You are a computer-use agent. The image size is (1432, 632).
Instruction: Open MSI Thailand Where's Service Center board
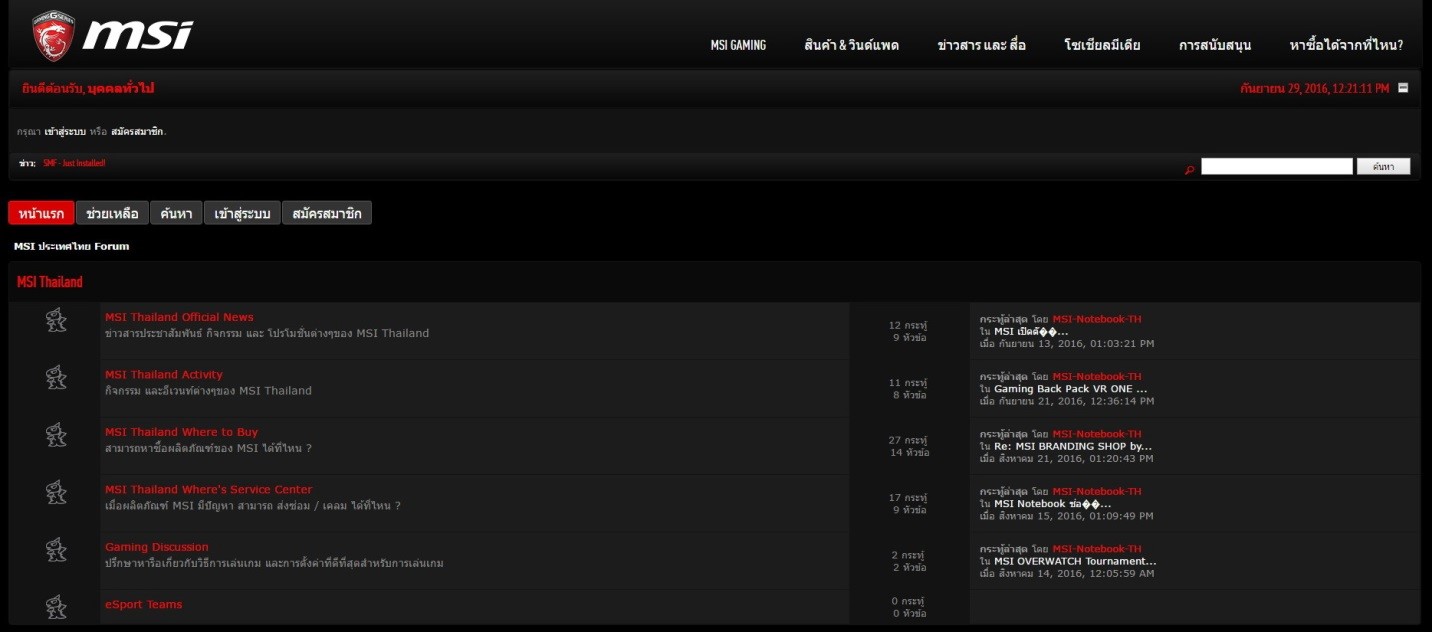208,490
